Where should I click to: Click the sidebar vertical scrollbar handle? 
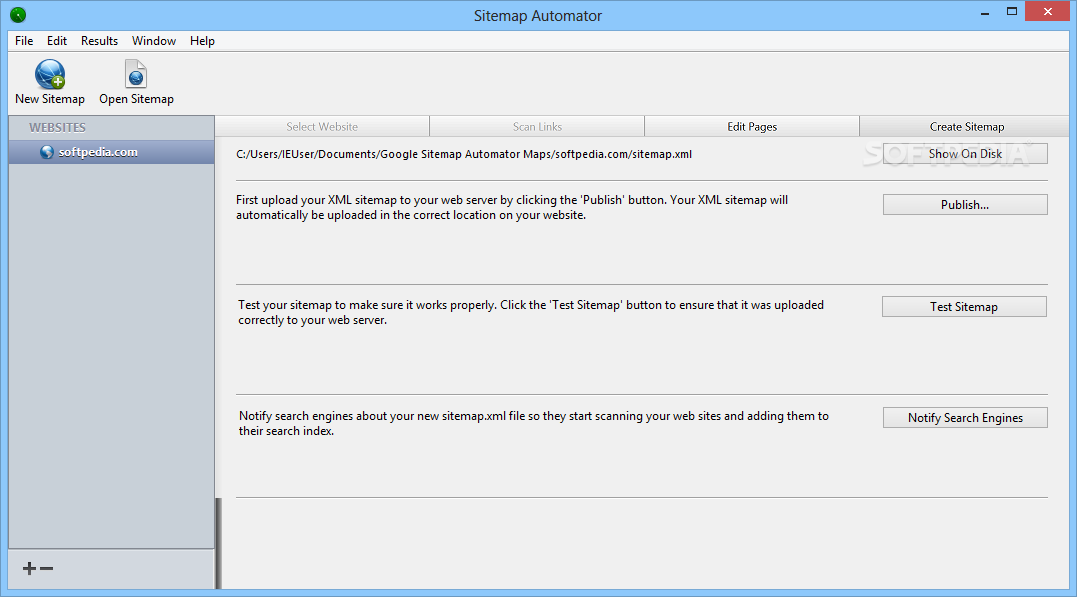click(x=218, y=543)
